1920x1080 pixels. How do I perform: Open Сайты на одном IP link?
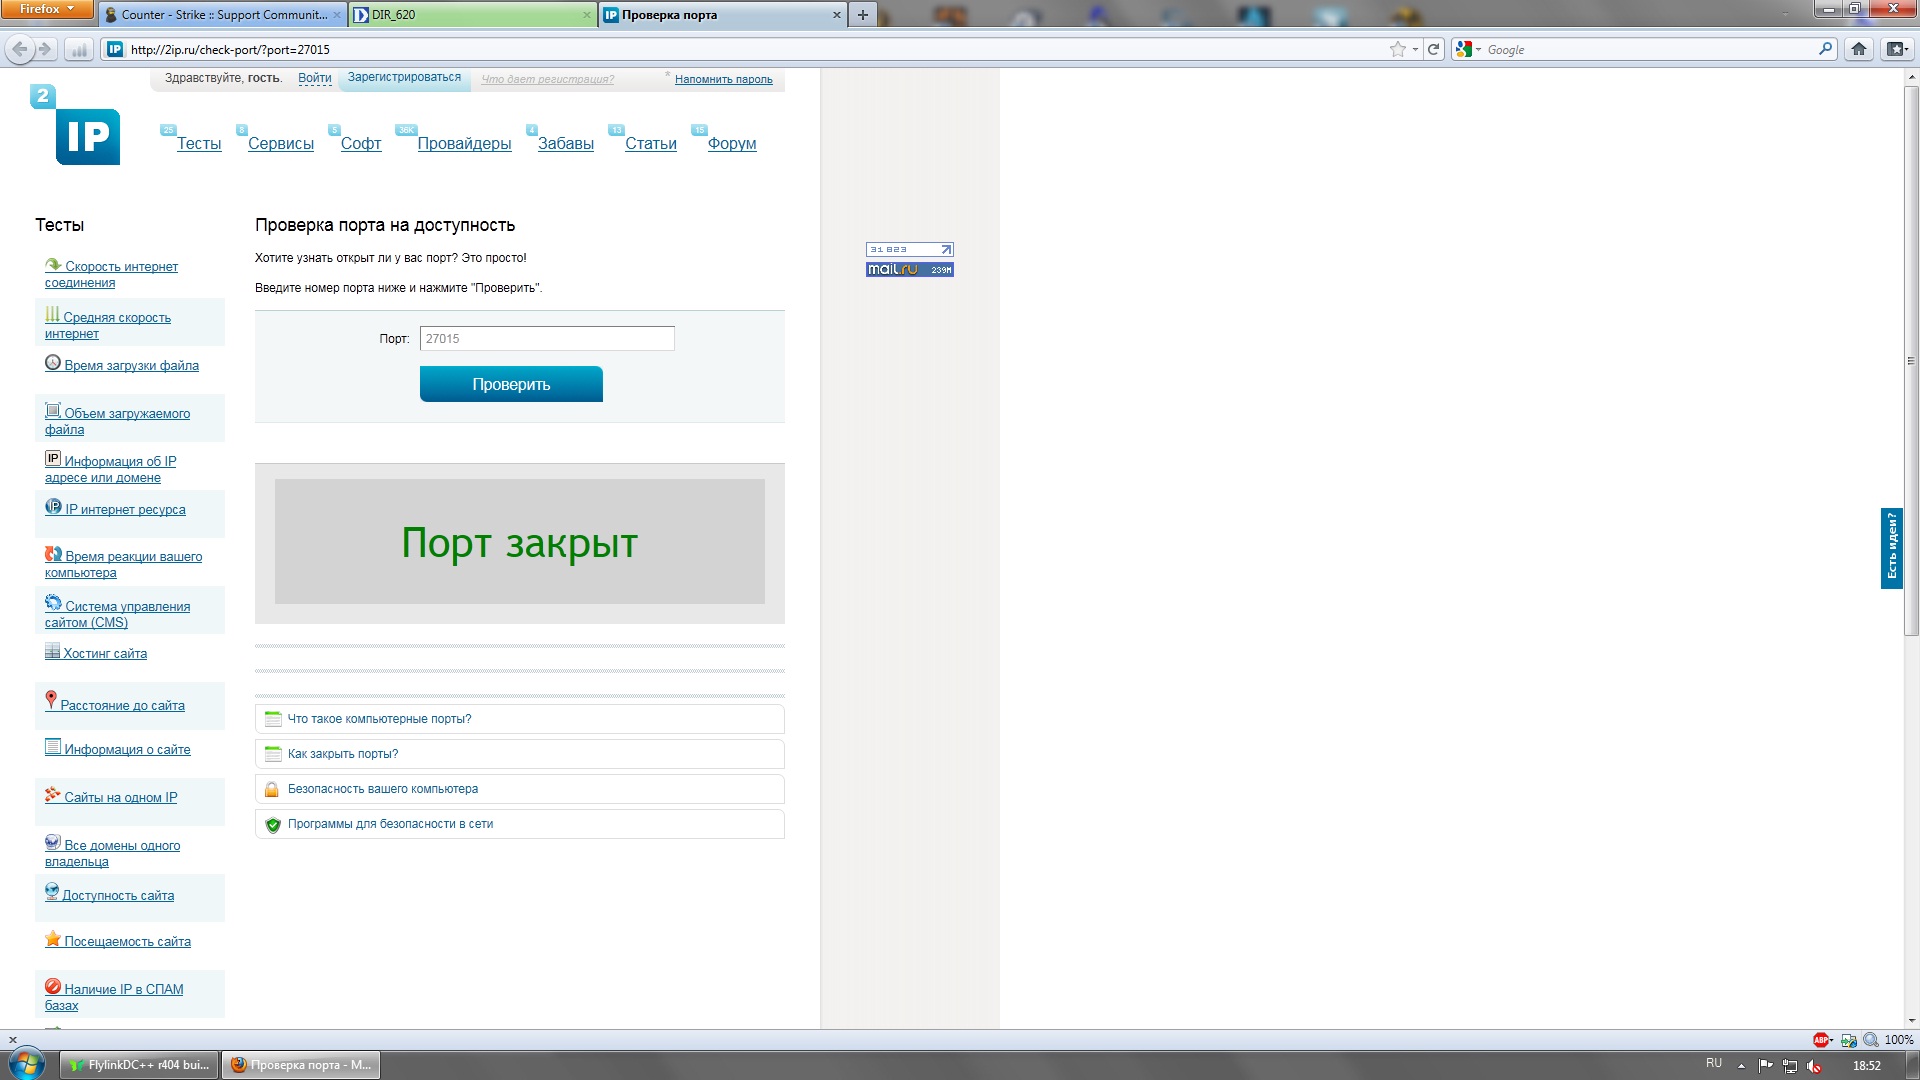tap(111, 797)
